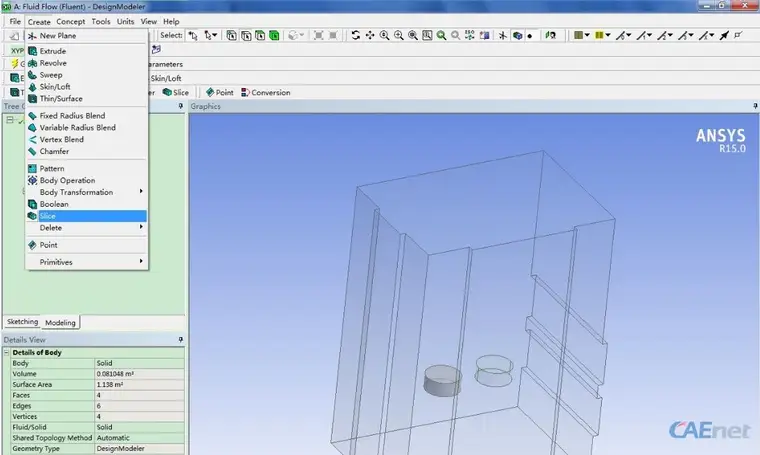Click the grayed Next View magnifier
Image resolution: width=760 pixels, height=455 pixels.
tap(456, 35)
